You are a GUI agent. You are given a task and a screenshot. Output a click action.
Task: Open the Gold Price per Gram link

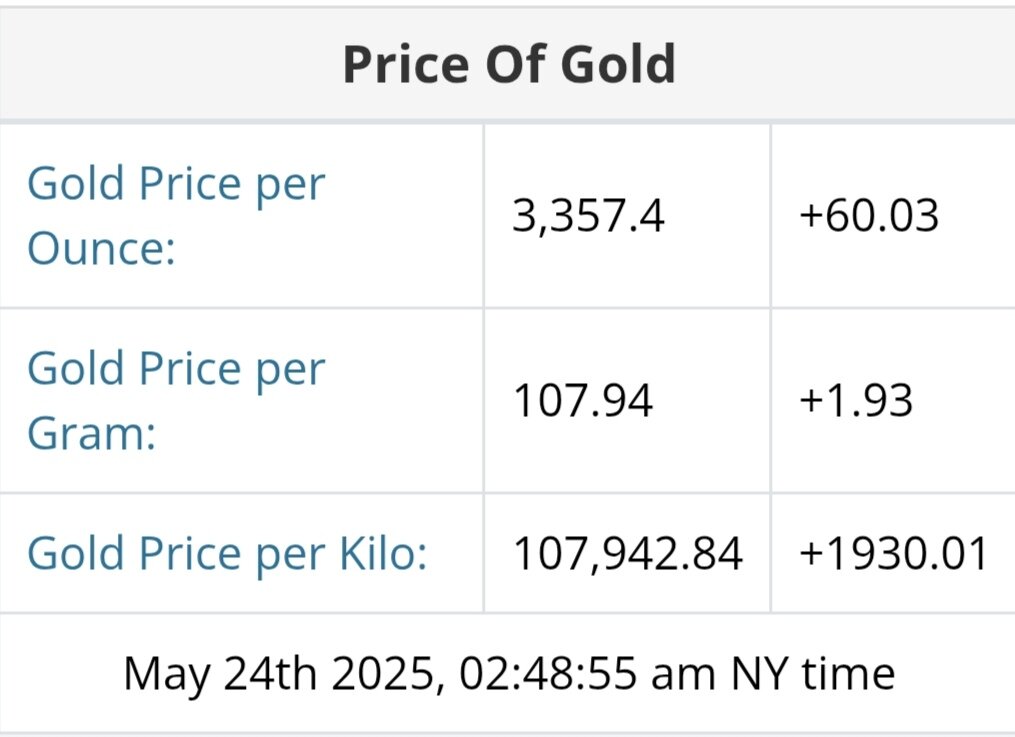click(176, 400)
